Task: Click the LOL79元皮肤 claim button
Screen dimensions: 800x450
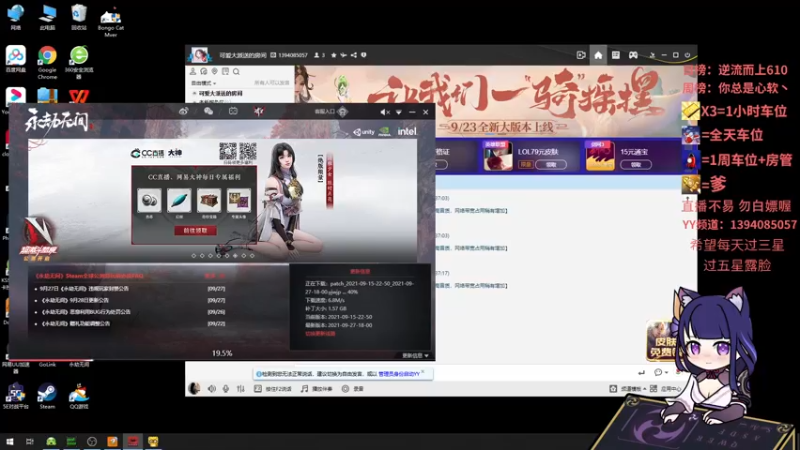Action: tap(551, 165)
